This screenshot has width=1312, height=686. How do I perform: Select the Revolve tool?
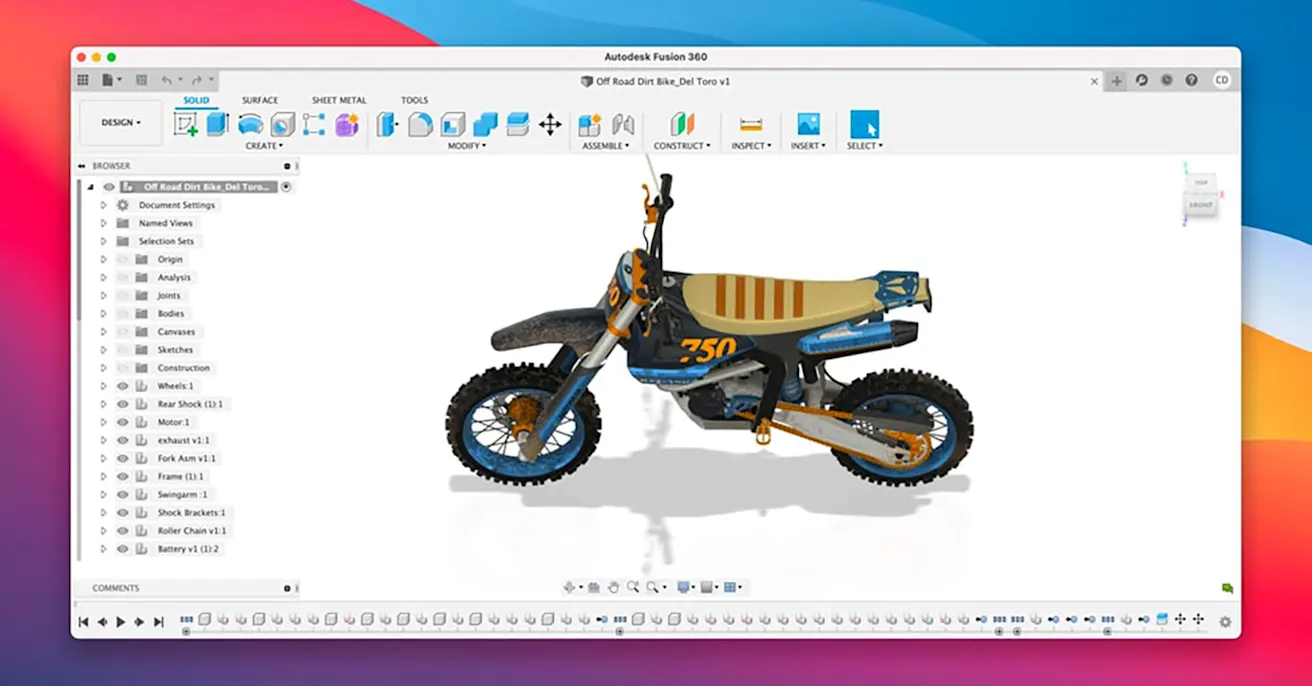250,124
